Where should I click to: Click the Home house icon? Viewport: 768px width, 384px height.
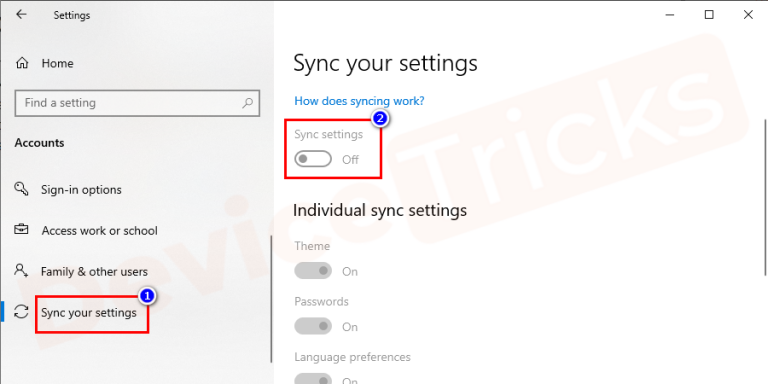(22, 63)
